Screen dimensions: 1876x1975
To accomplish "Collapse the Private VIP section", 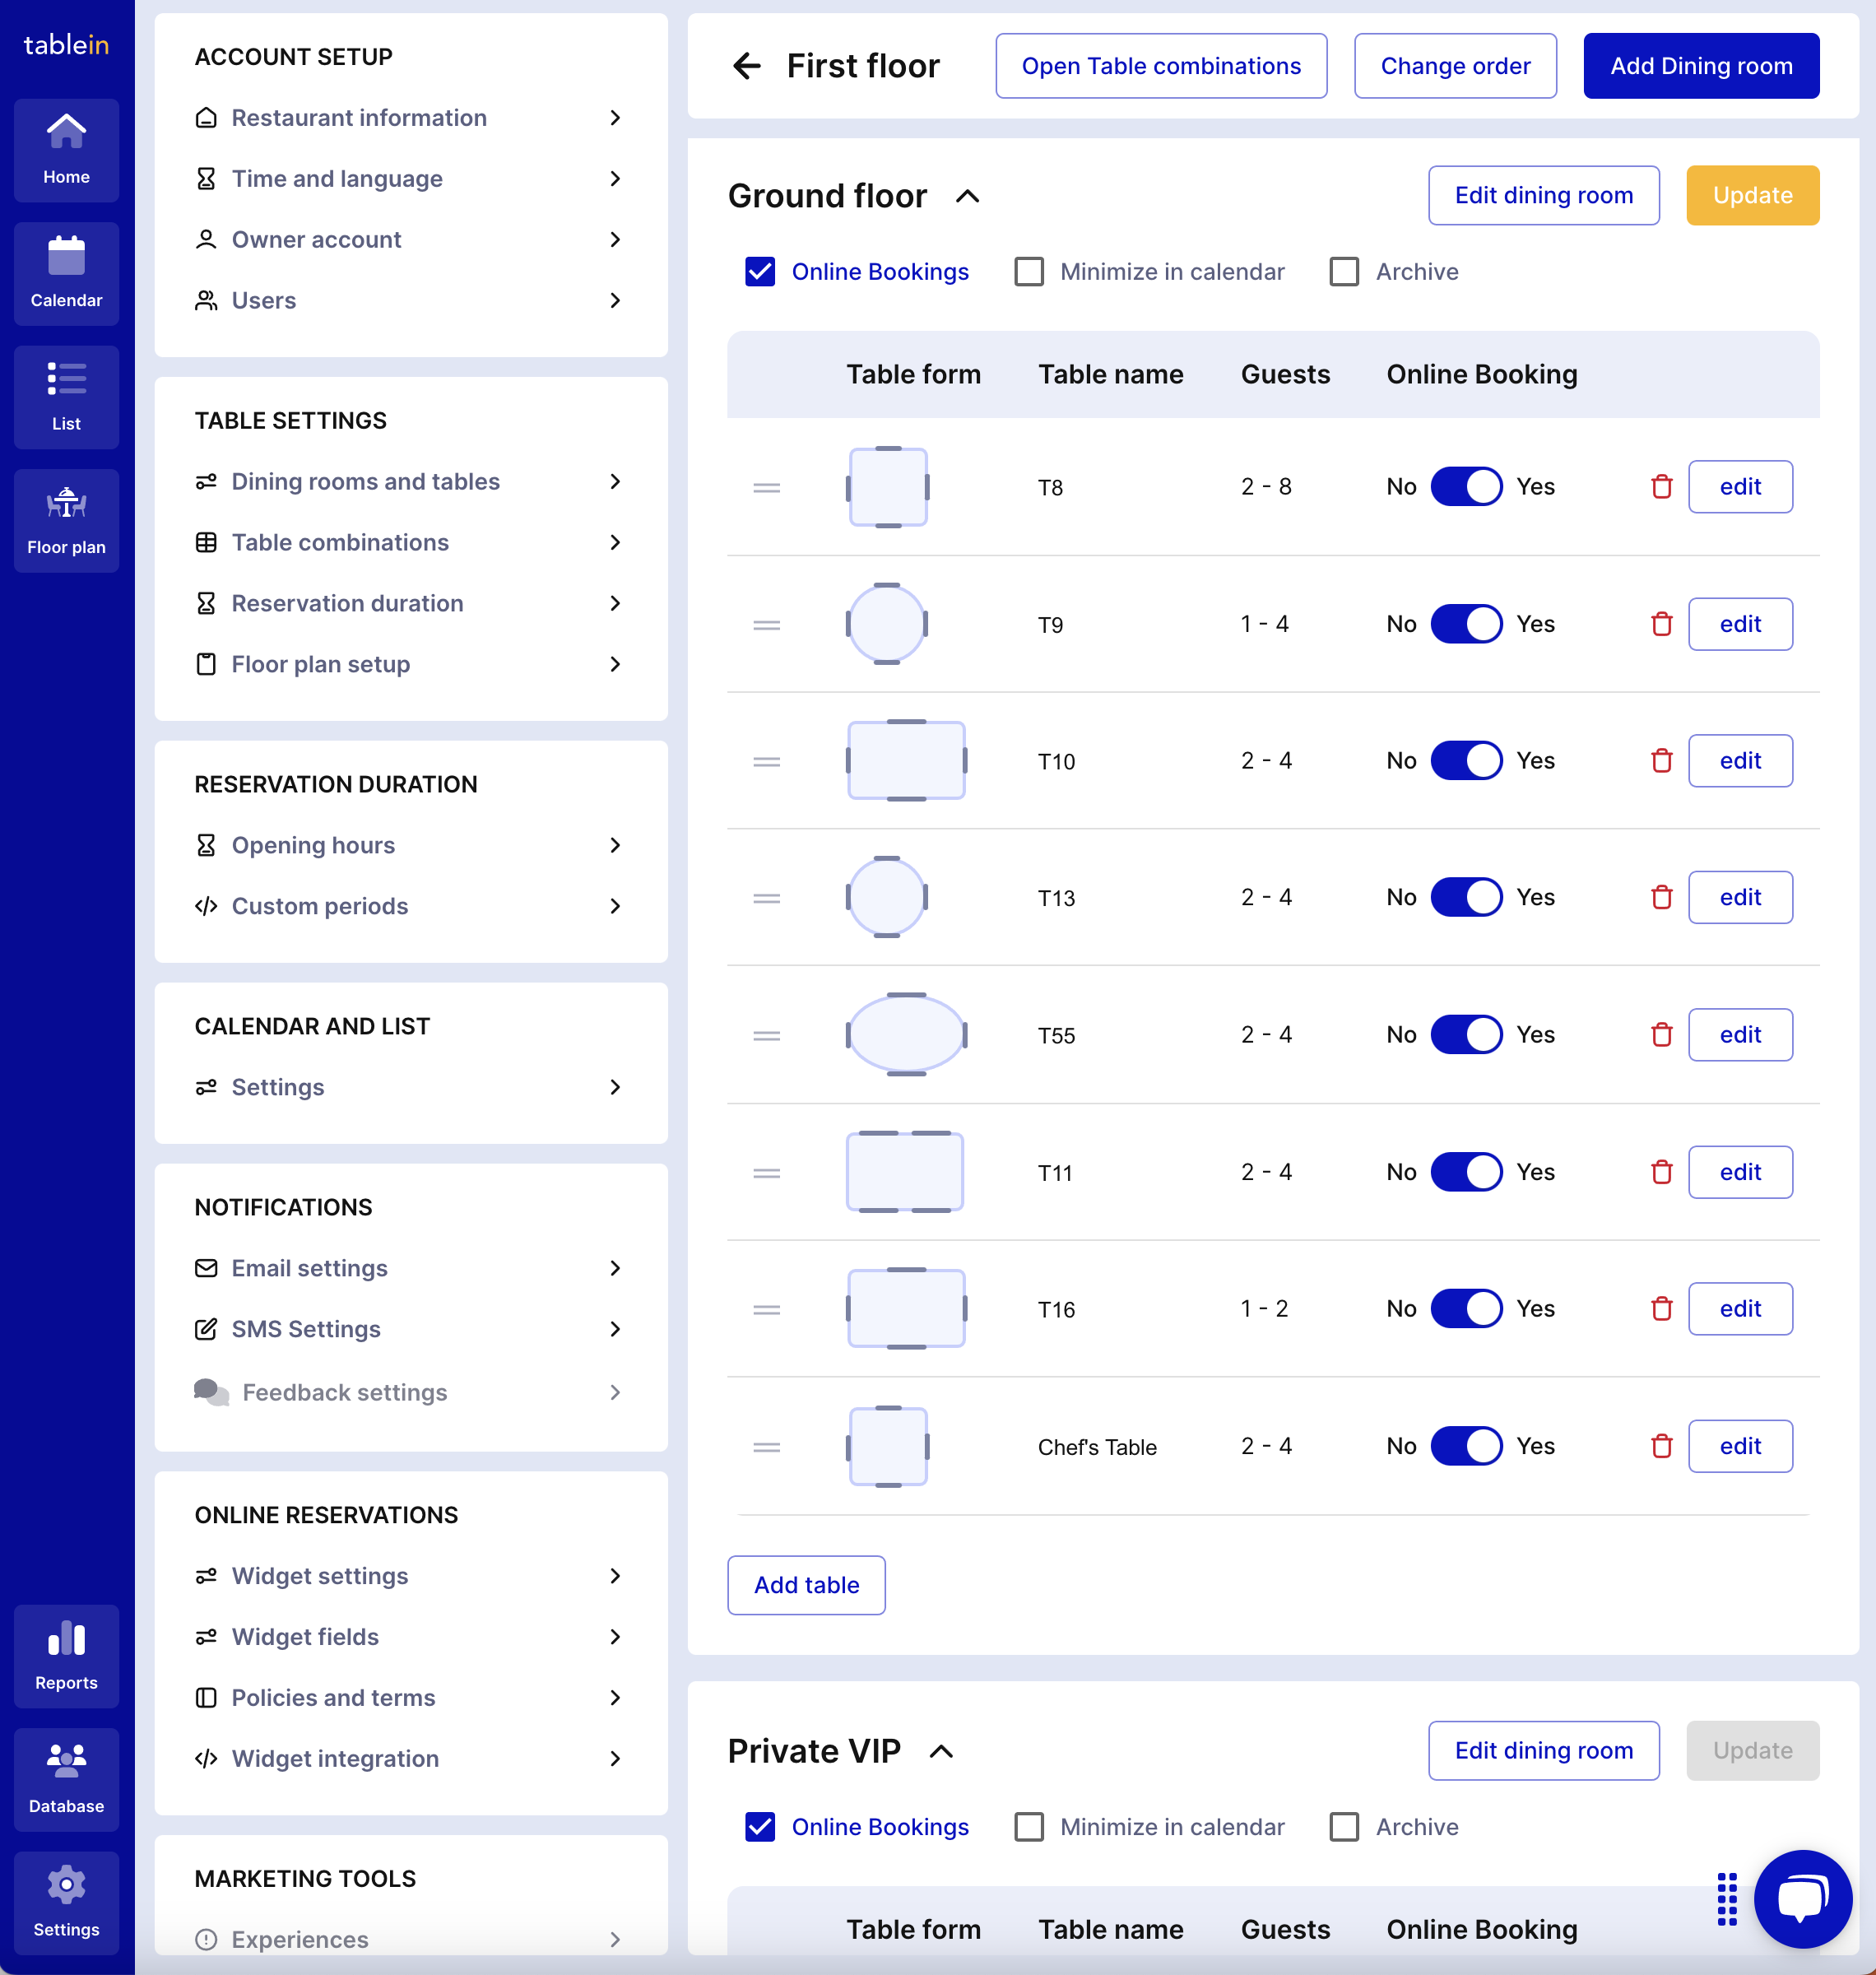I will [x=942, y=1751].
